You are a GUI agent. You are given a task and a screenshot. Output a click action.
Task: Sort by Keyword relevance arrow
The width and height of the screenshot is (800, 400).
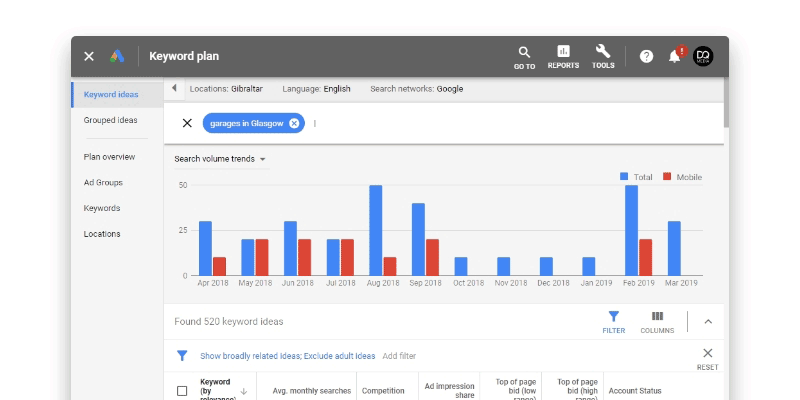point(244,391)
